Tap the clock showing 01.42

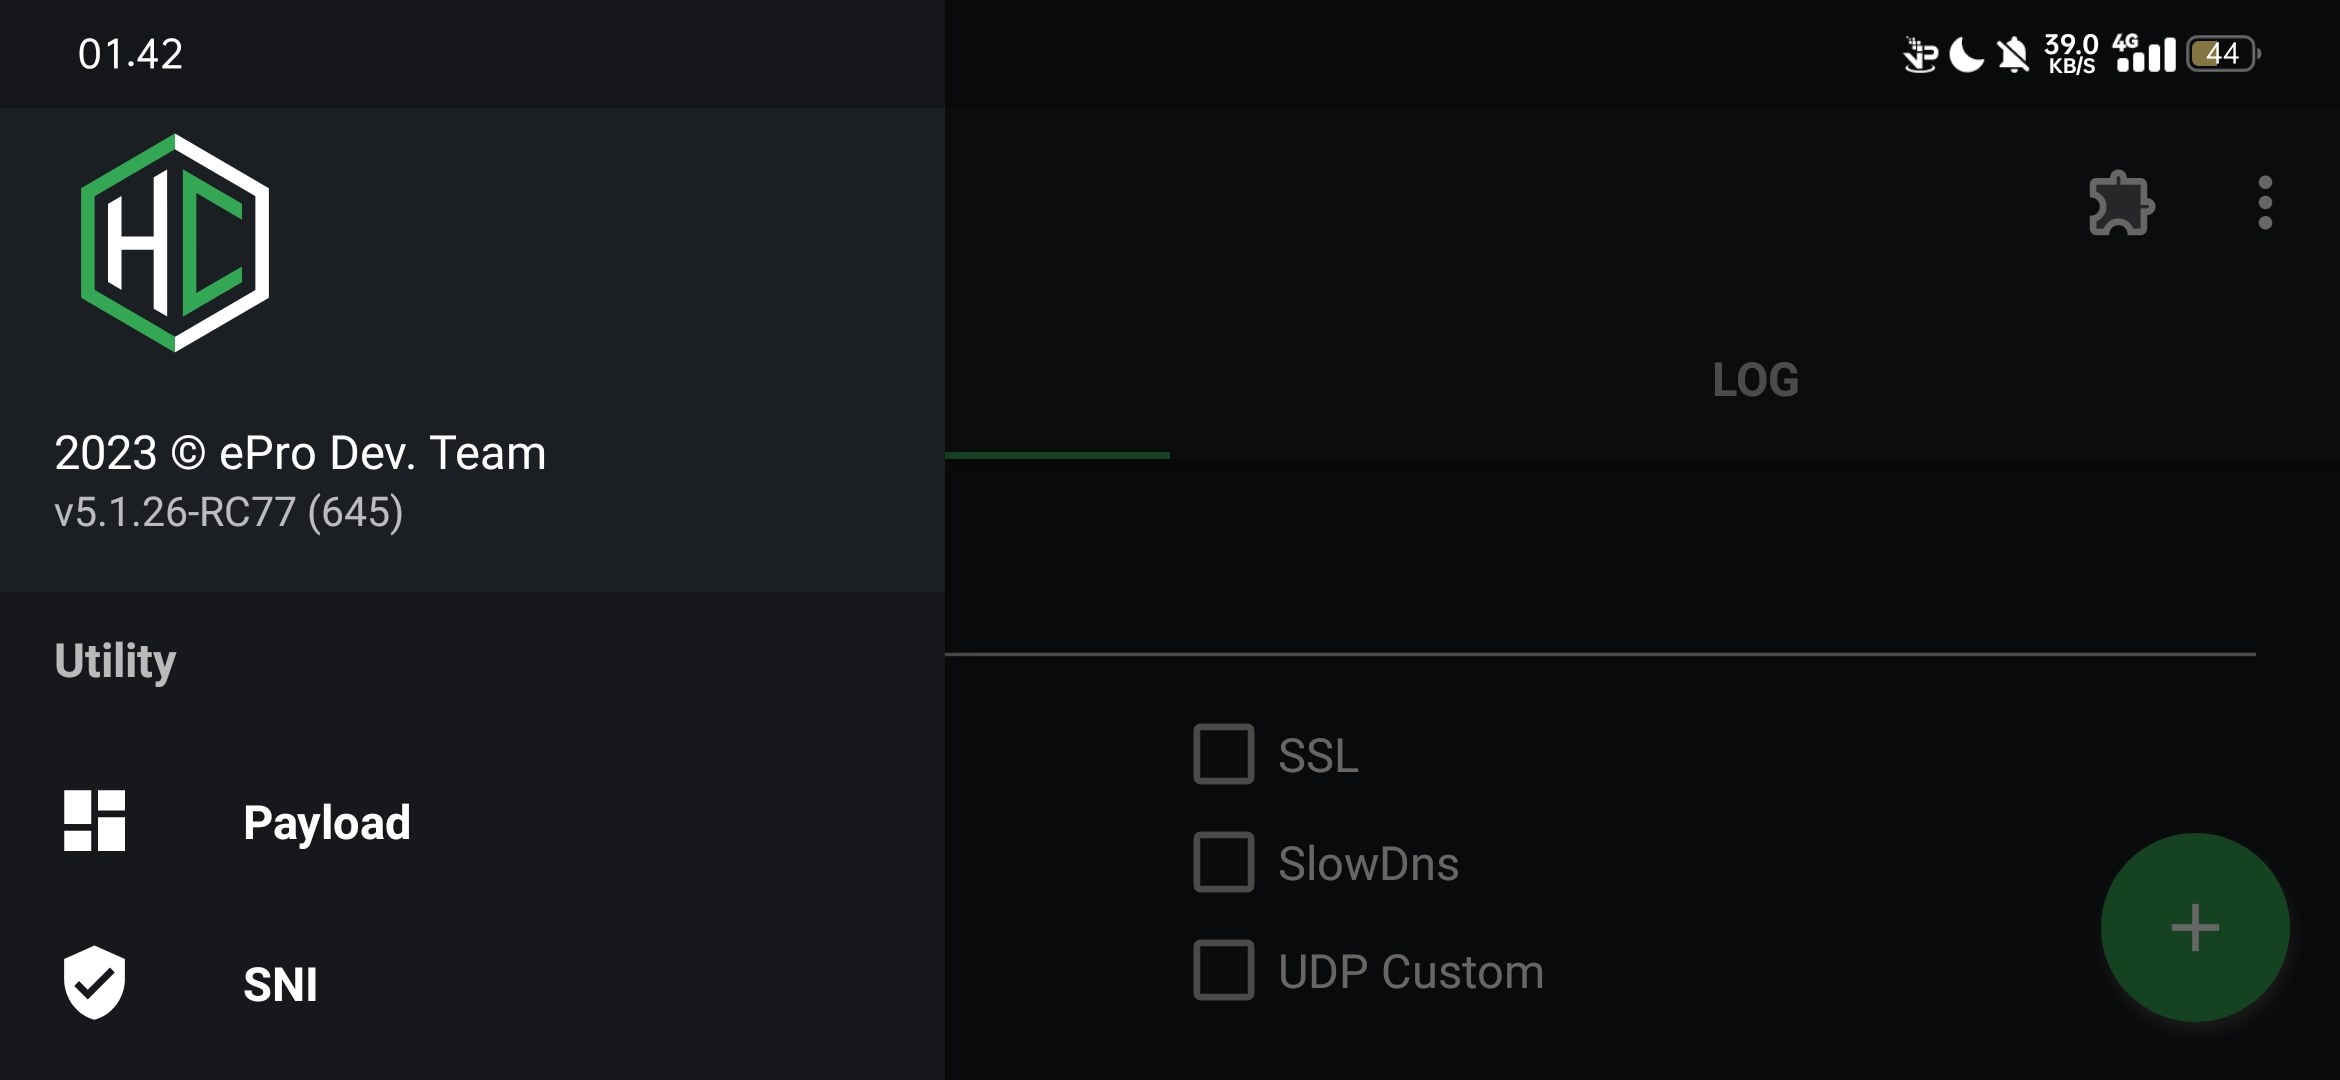click(x=130, y=54)
